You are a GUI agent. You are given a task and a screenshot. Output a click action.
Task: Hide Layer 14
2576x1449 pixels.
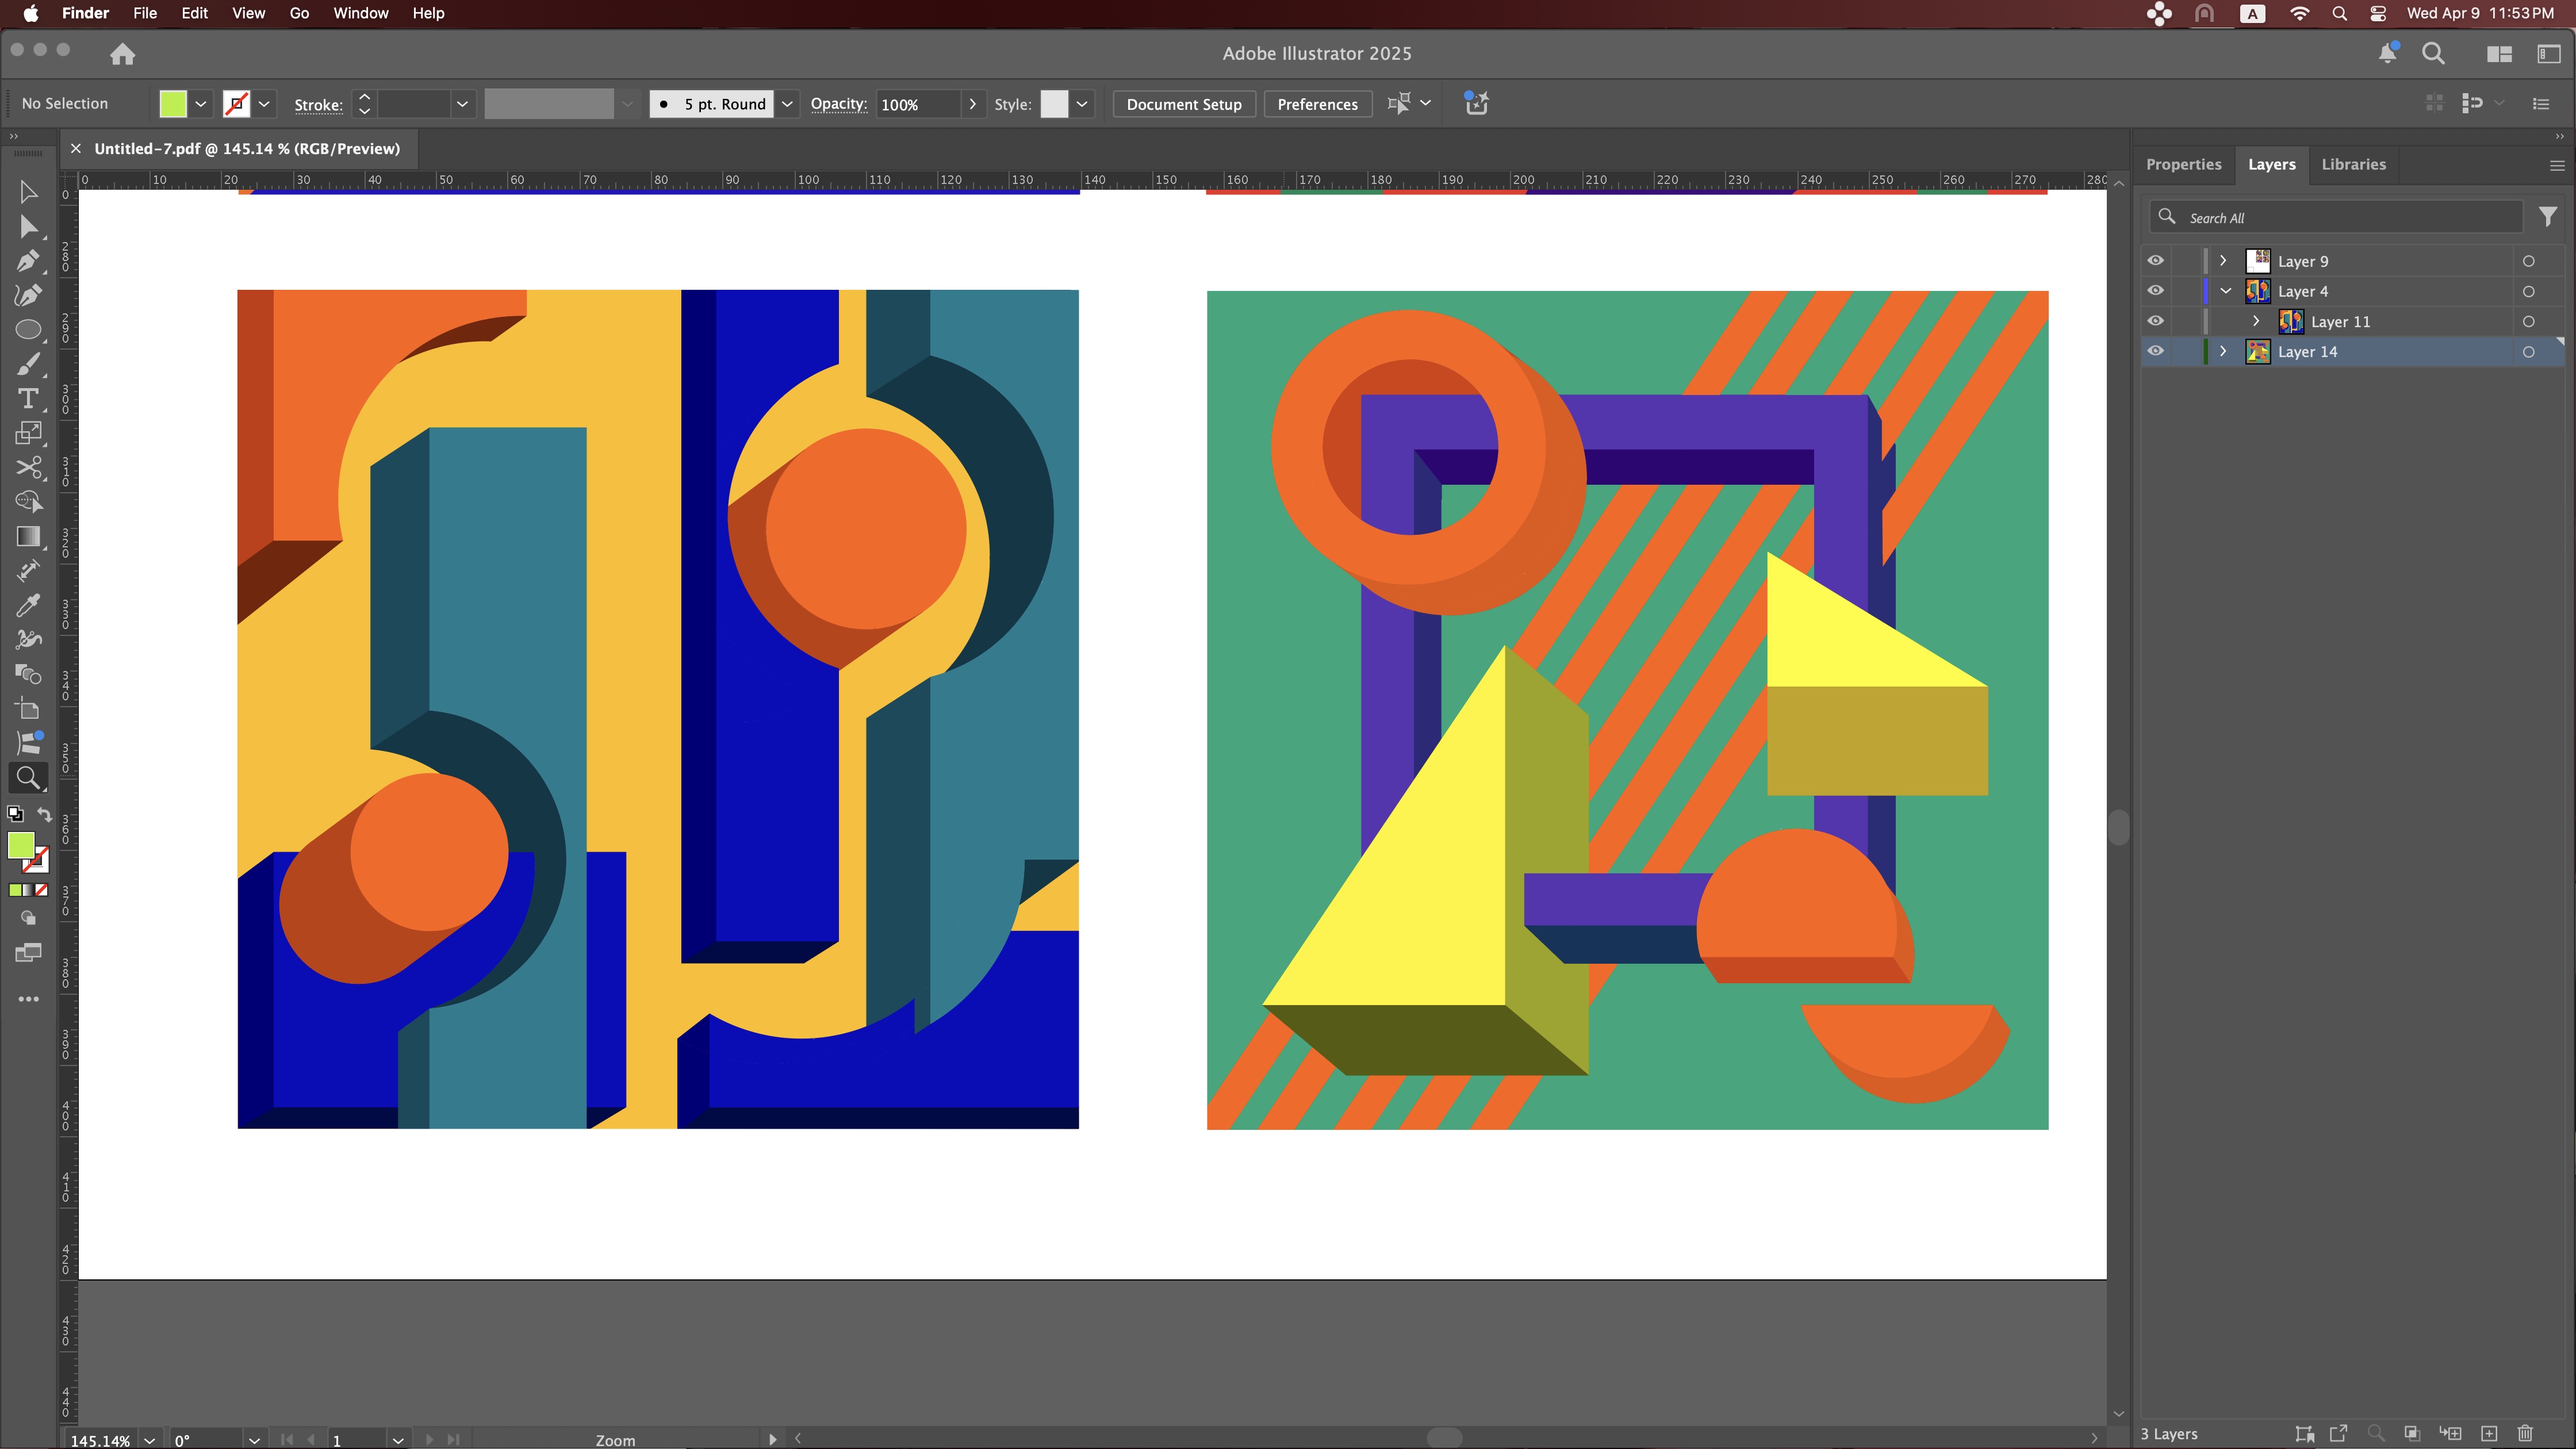(x=2155, y=351)
